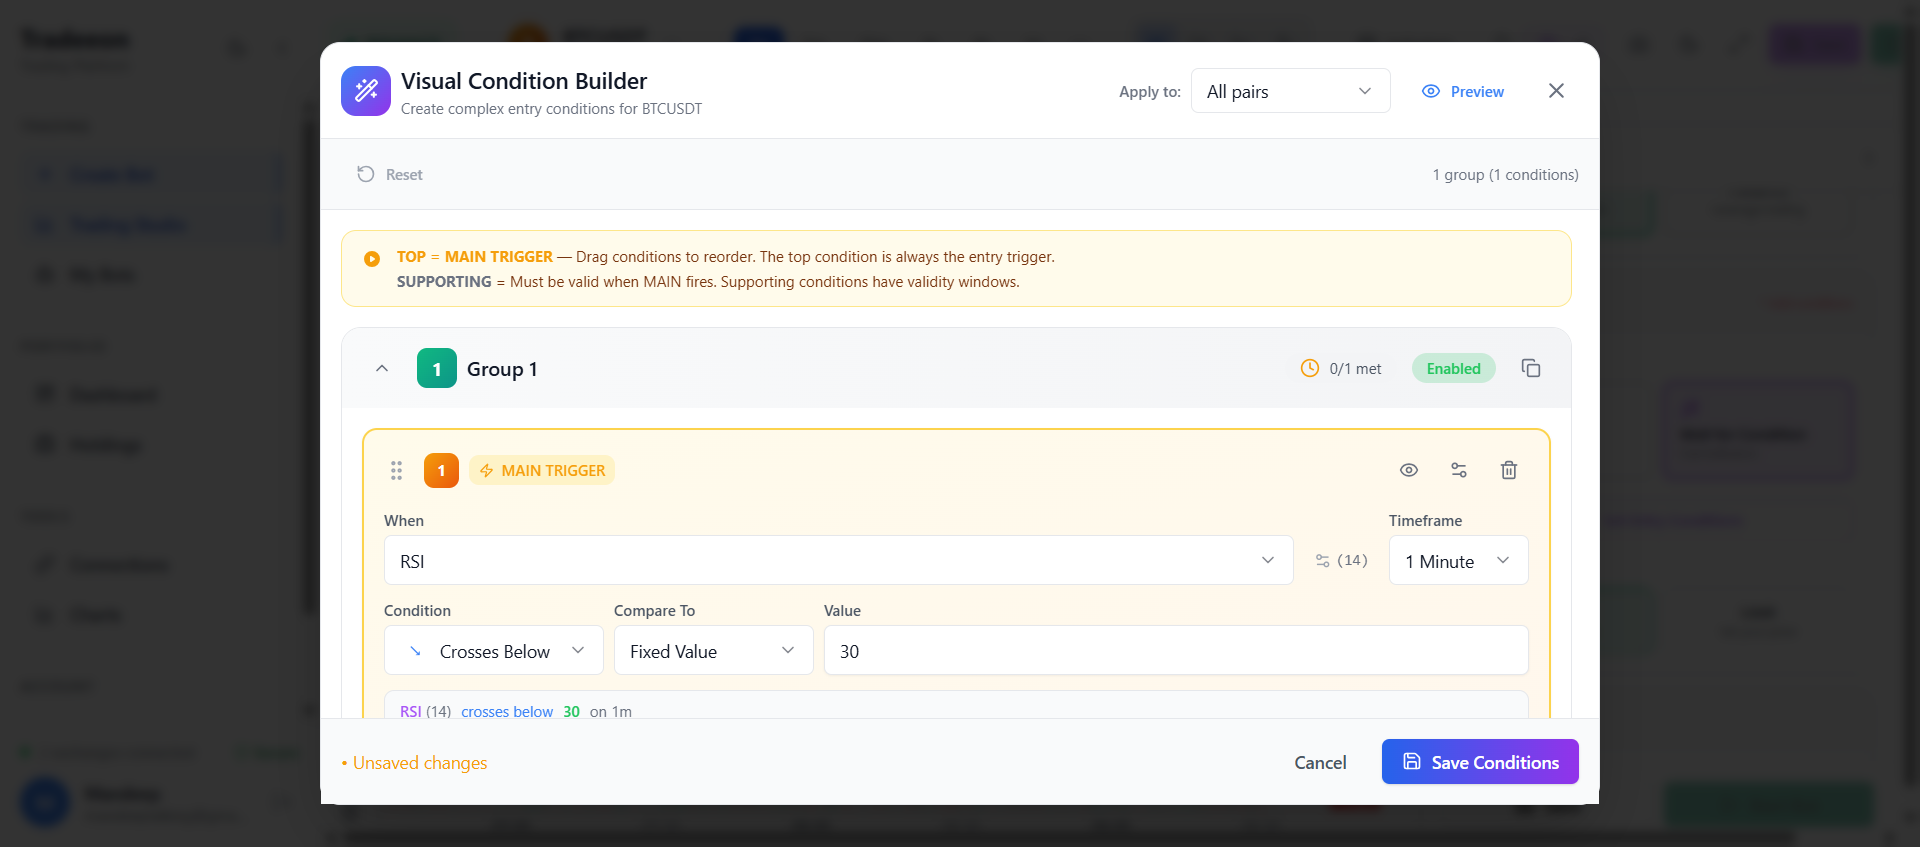This screenshot has height=848, width=1920.
Task: Collapse Group 1 with the chevron
Action: click(x=382, y=368)
